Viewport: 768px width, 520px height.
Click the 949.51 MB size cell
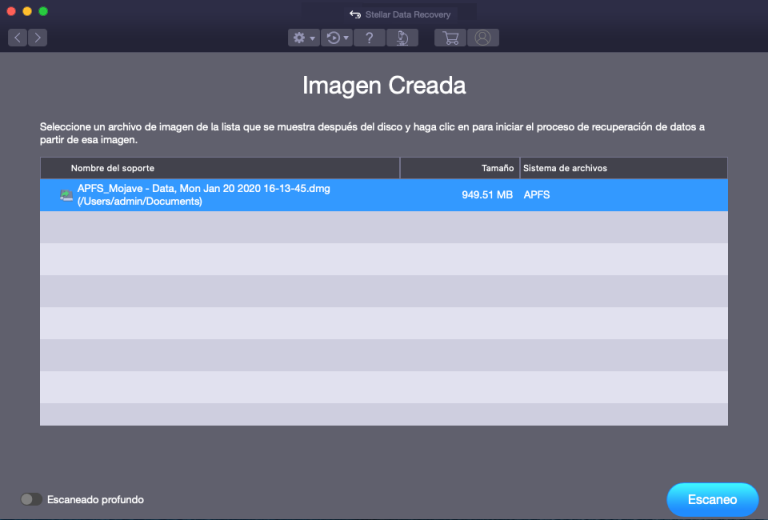pos(487,195)
